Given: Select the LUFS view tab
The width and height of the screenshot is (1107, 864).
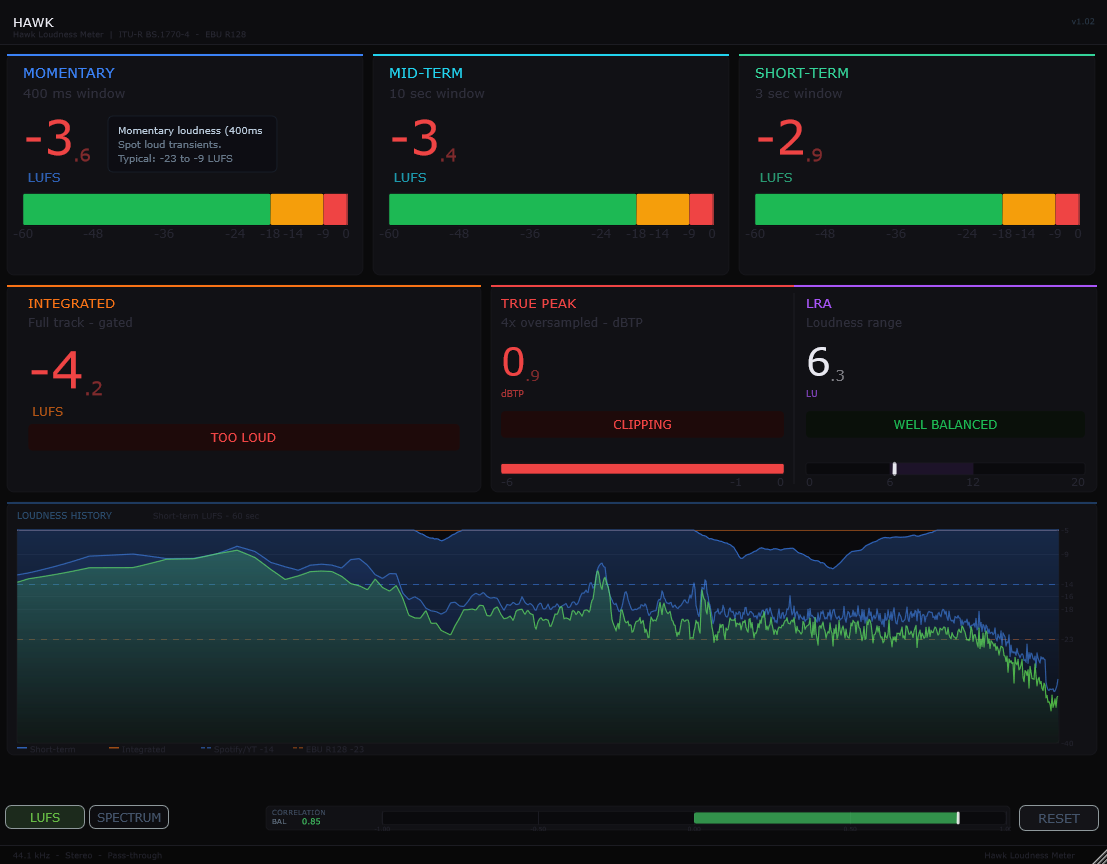Looking at the screenshot, I should pyautogui.click(x=44, y=817).
